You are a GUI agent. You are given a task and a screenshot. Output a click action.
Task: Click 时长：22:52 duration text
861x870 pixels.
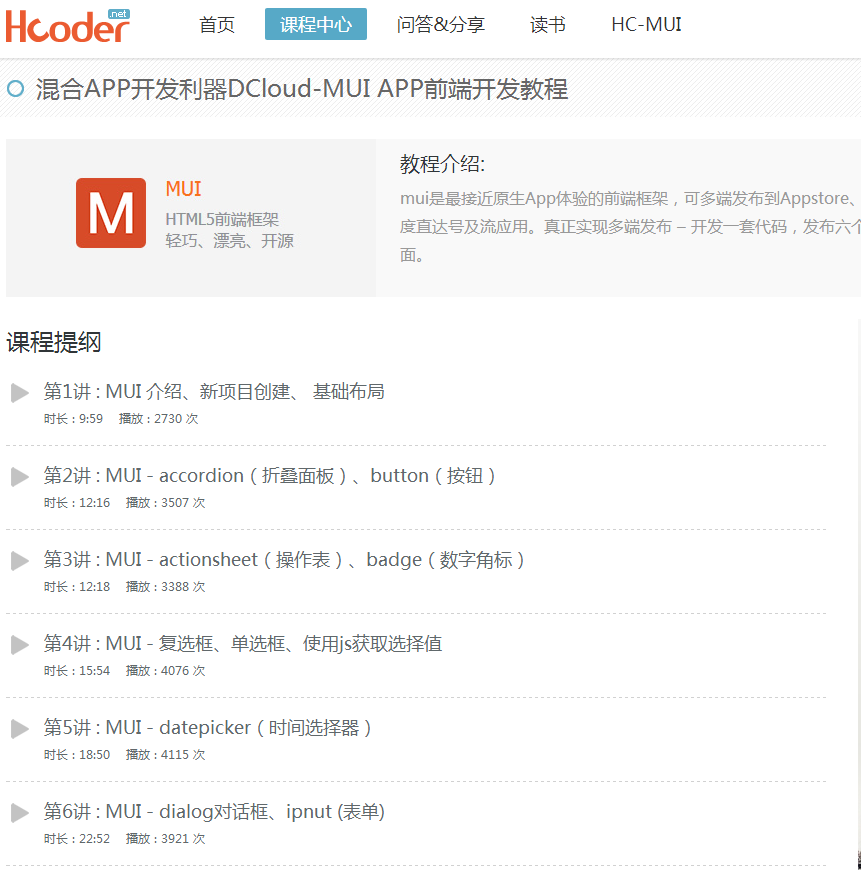(x=77, y=838)
